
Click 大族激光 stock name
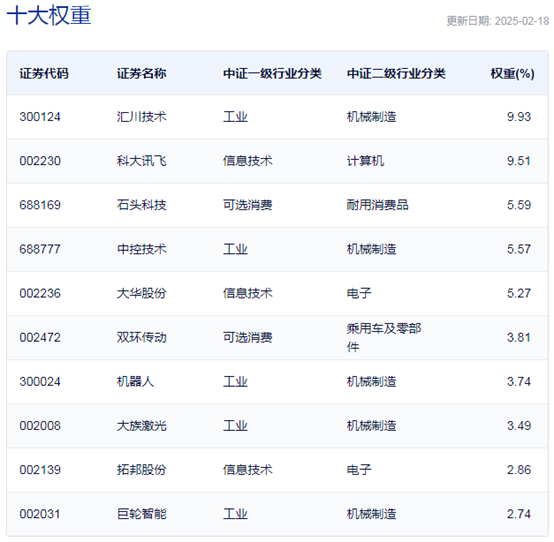[x=141, y=426]
